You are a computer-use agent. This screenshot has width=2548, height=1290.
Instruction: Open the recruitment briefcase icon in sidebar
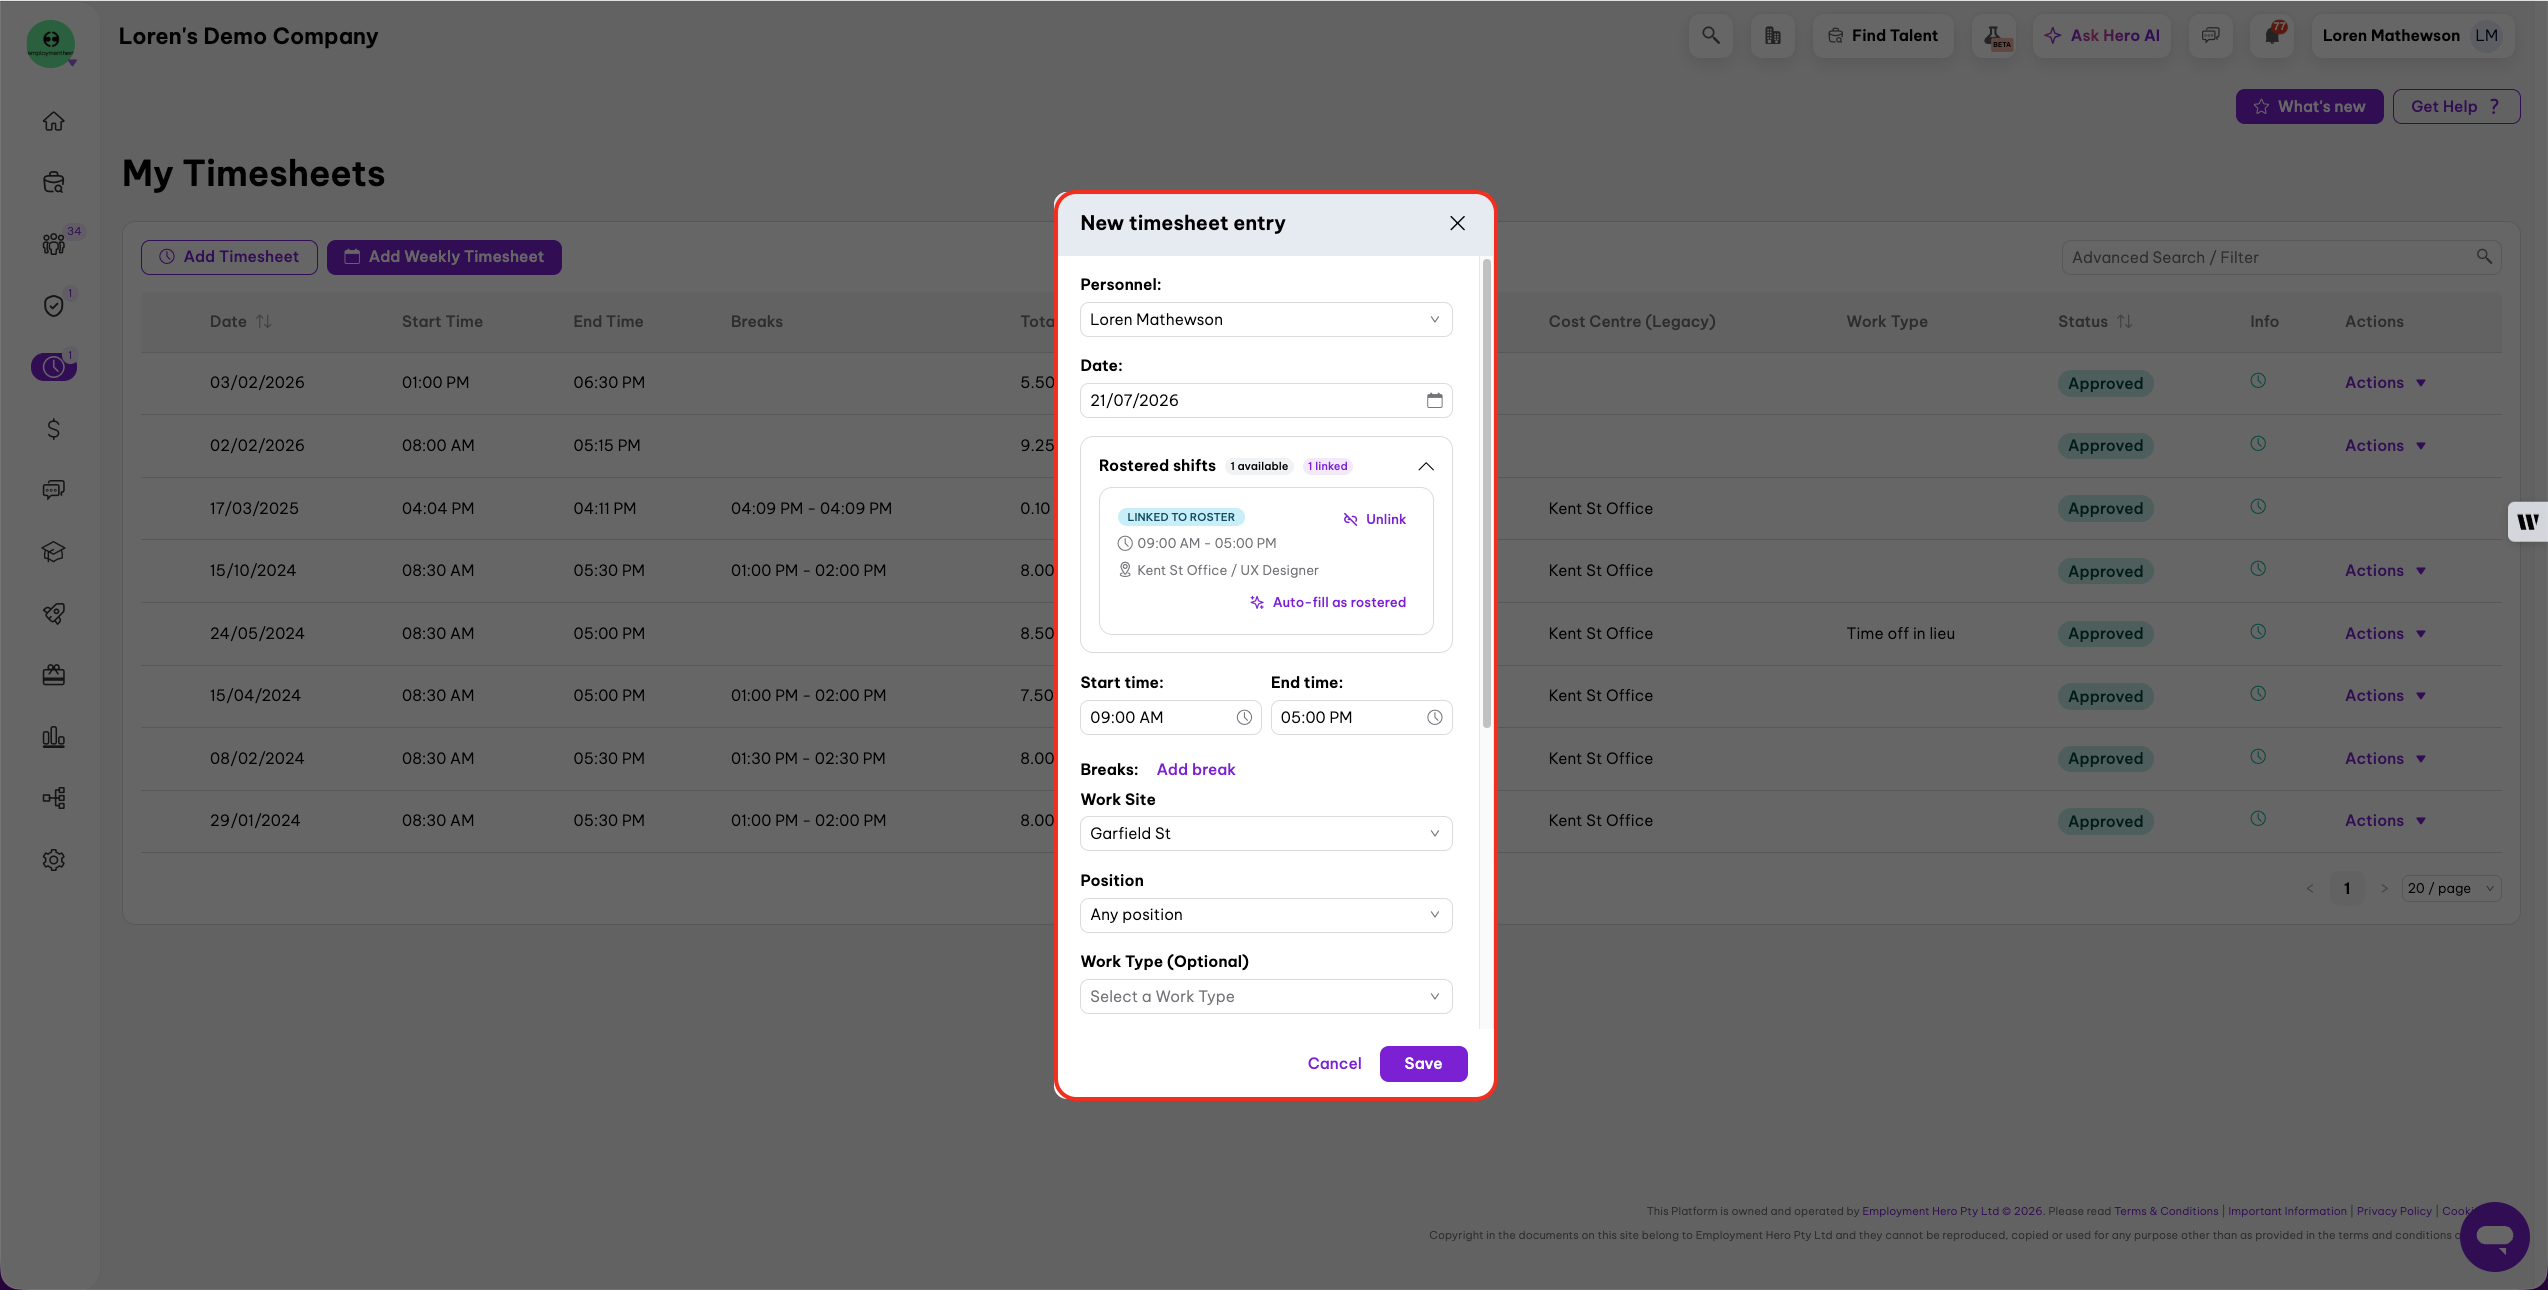[54, 182]
